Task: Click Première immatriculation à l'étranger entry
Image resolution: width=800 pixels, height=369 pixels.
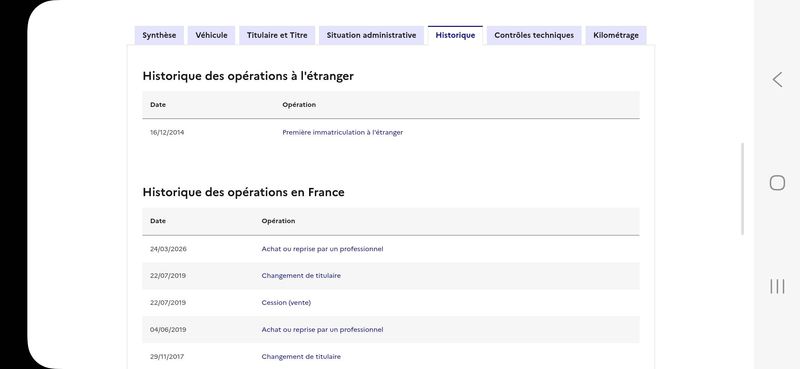Action: point(342,132)
